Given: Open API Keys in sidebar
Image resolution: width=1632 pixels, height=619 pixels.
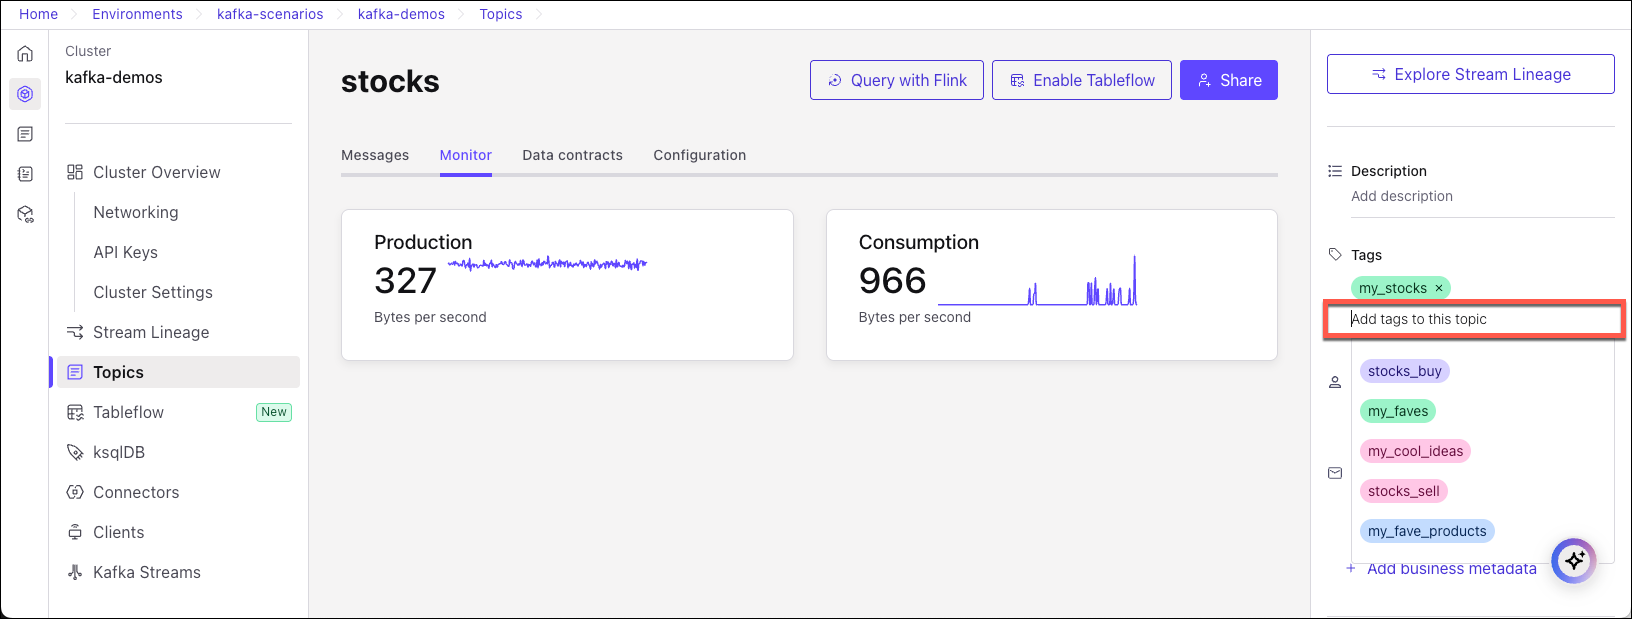Looking at the screenshot, I should click(x=126, y=252).
